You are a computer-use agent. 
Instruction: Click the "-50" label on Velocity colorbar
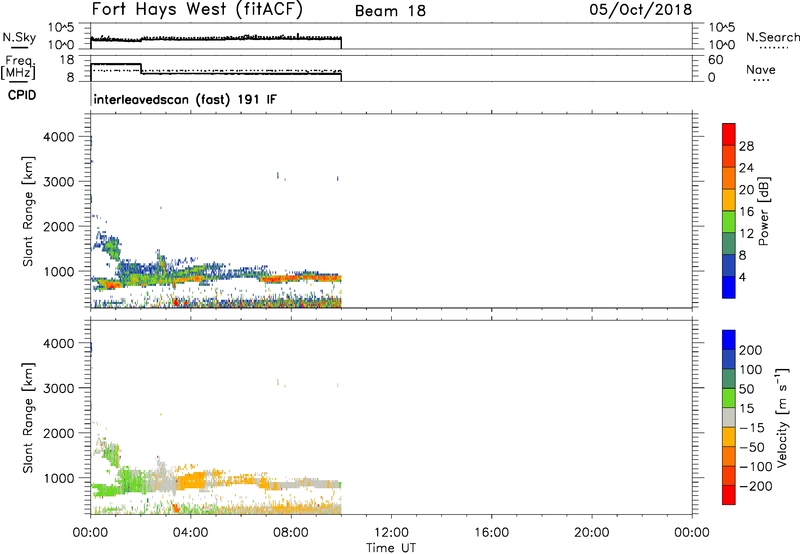click(x=752, y=447)
